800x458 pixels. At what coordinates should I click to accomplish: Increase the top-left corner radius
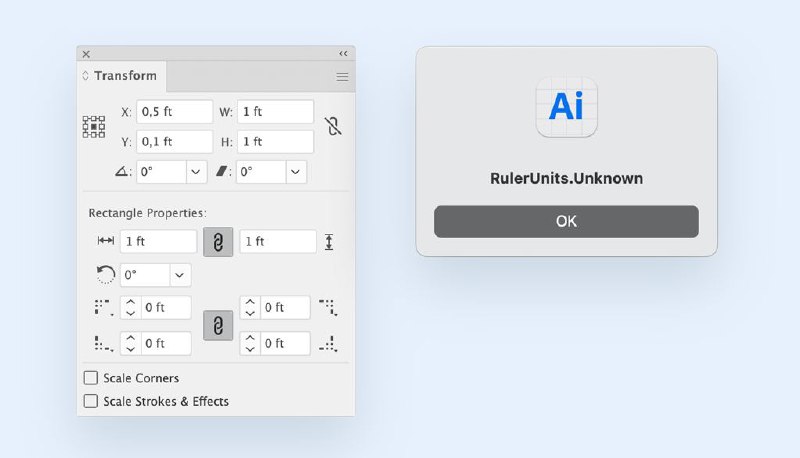click(131, 303)
